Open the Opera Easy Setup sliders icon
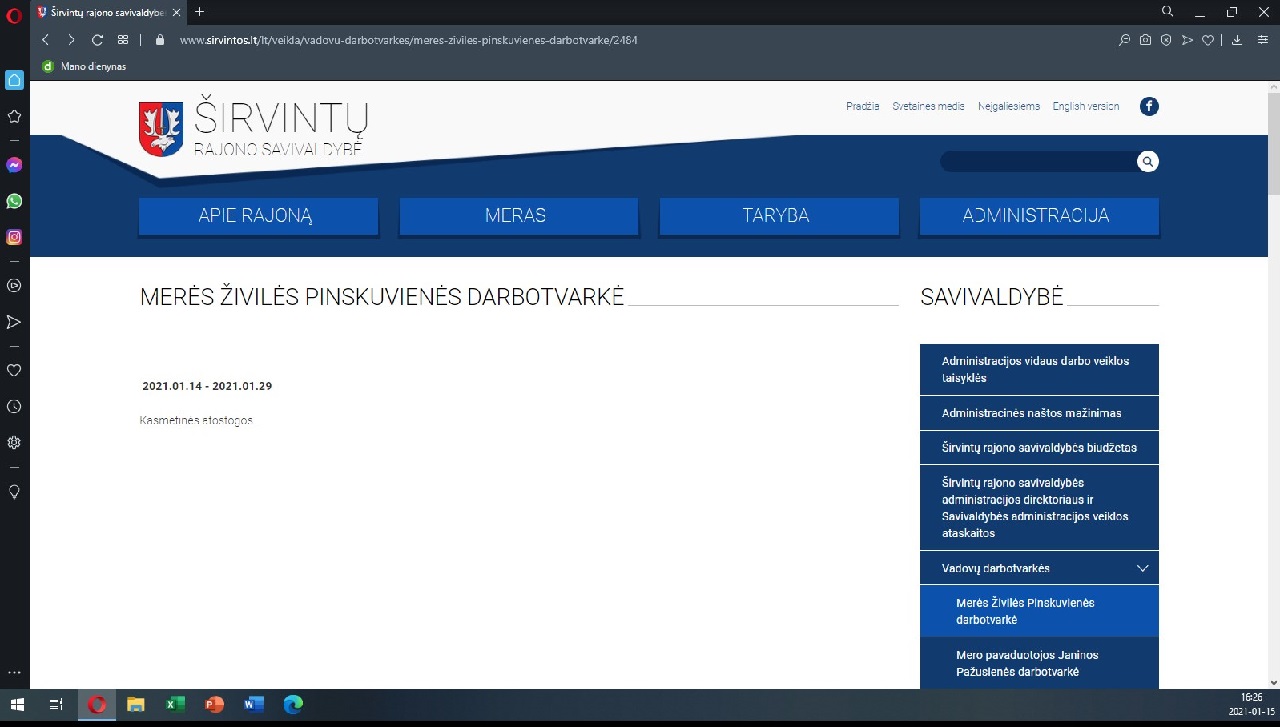 pos(1263,40)
